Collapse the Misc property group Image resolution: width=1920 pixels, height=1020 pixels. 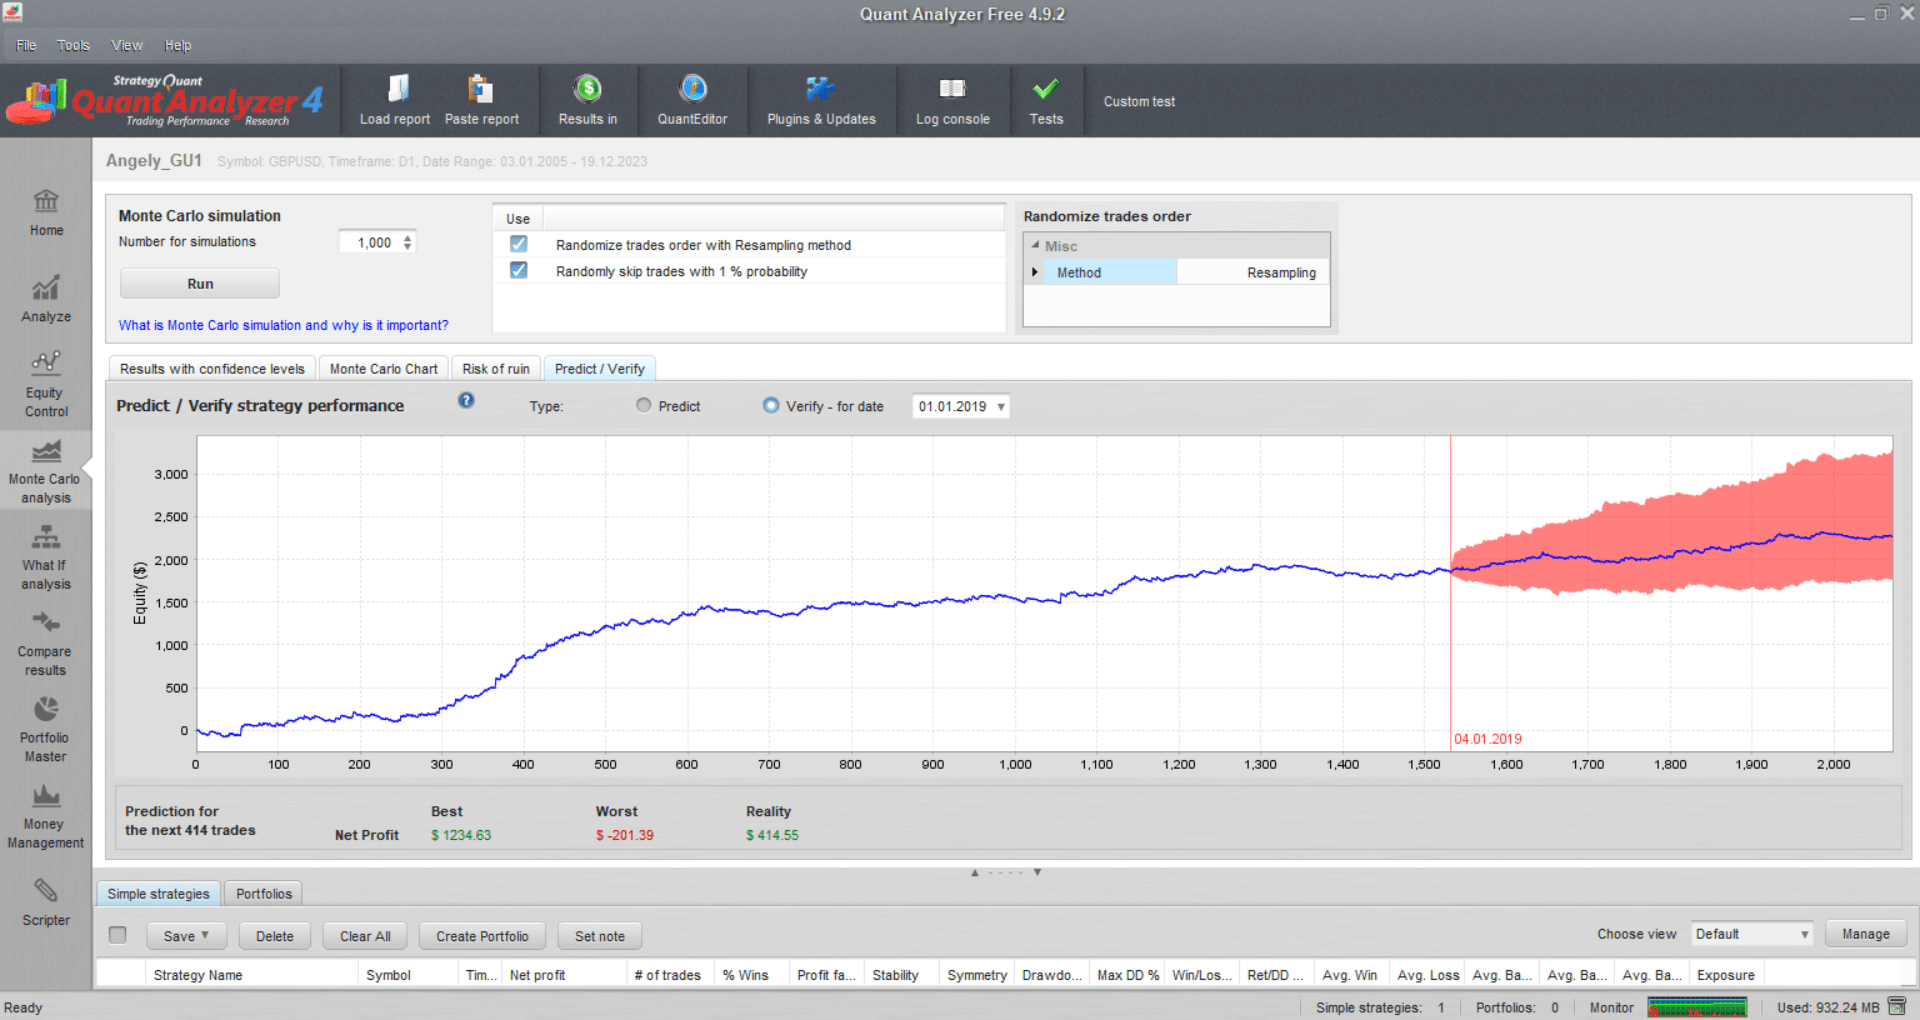coord(1035,245)
